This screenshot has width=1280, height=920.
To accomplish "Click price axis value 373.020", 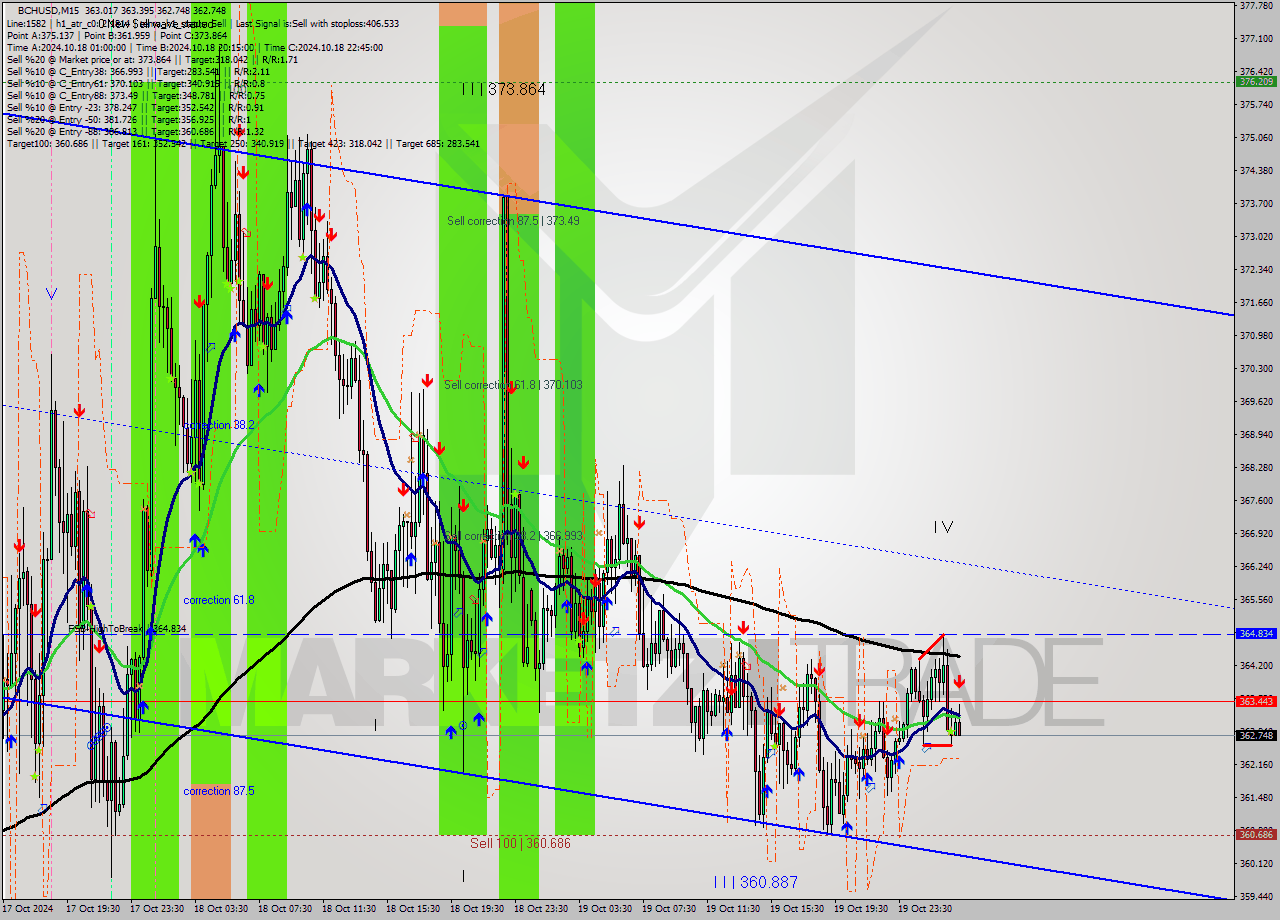I will click(1256, 236).
